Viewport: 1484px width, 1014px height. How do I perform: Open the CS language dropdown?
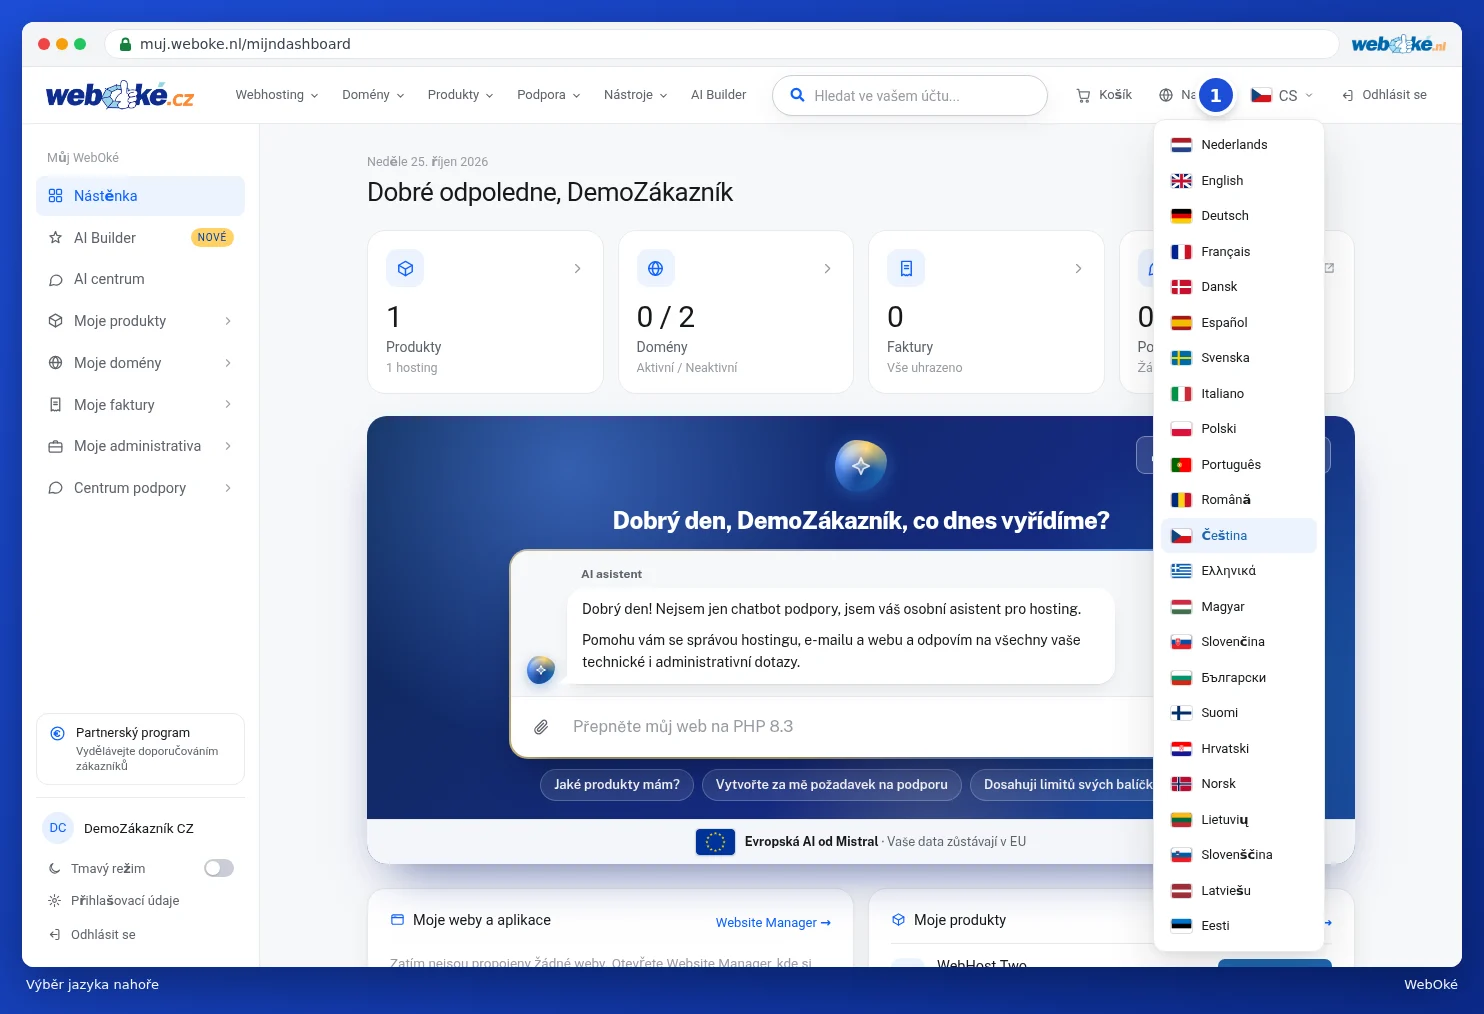(x=1283, y=95)
